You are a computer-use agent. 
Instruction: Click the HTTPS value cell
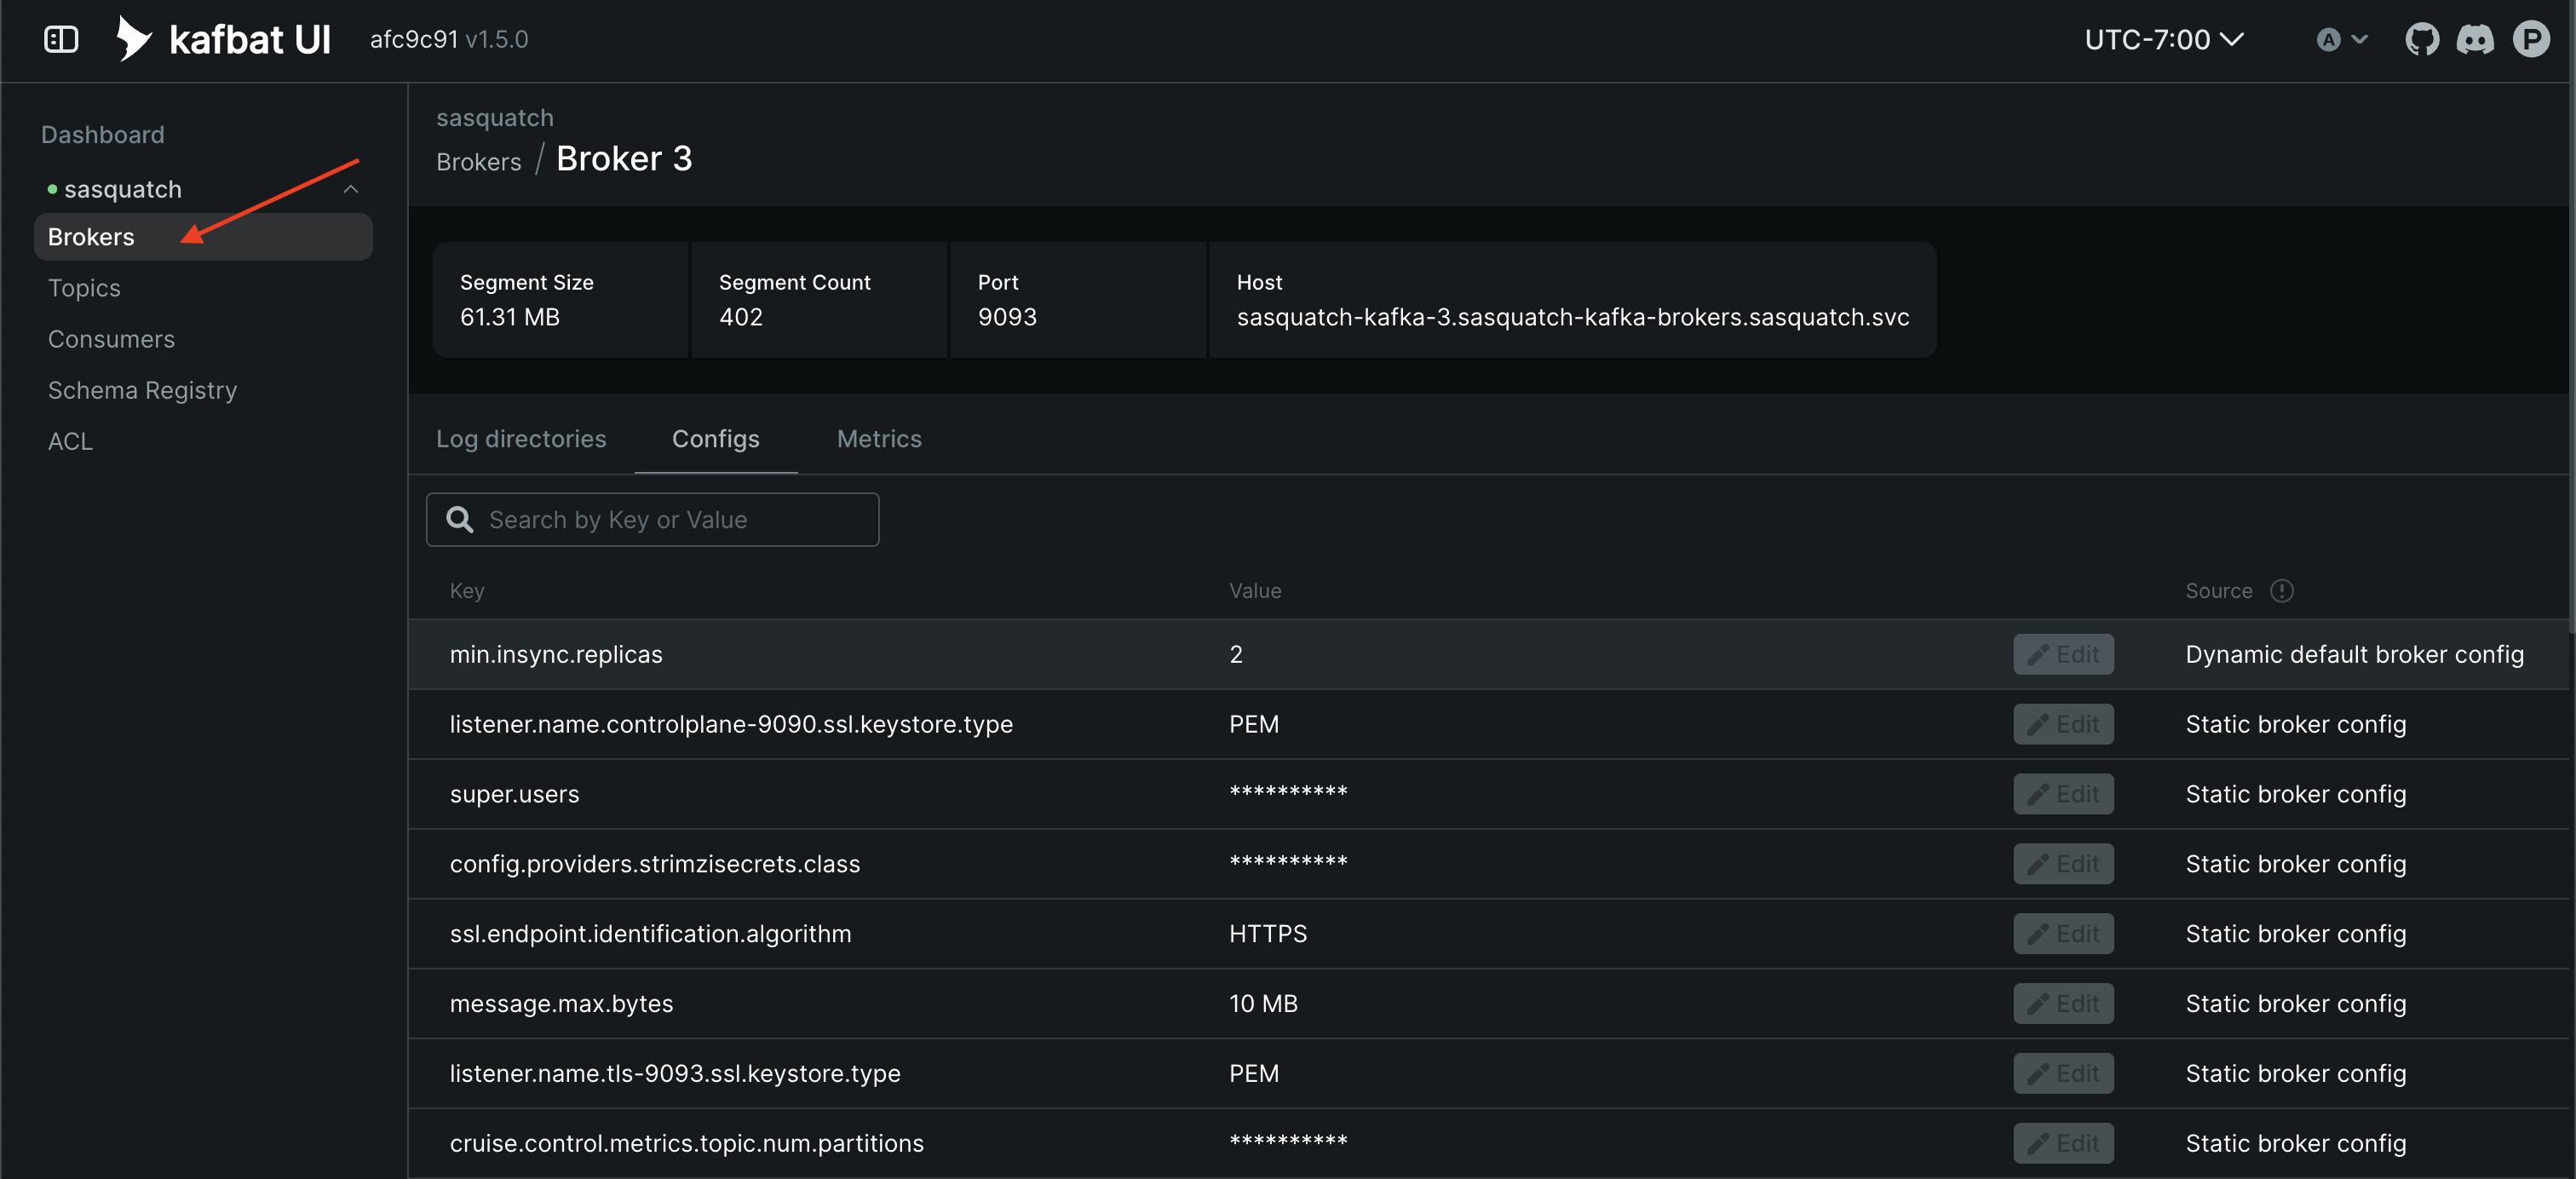click(1268, 934)
